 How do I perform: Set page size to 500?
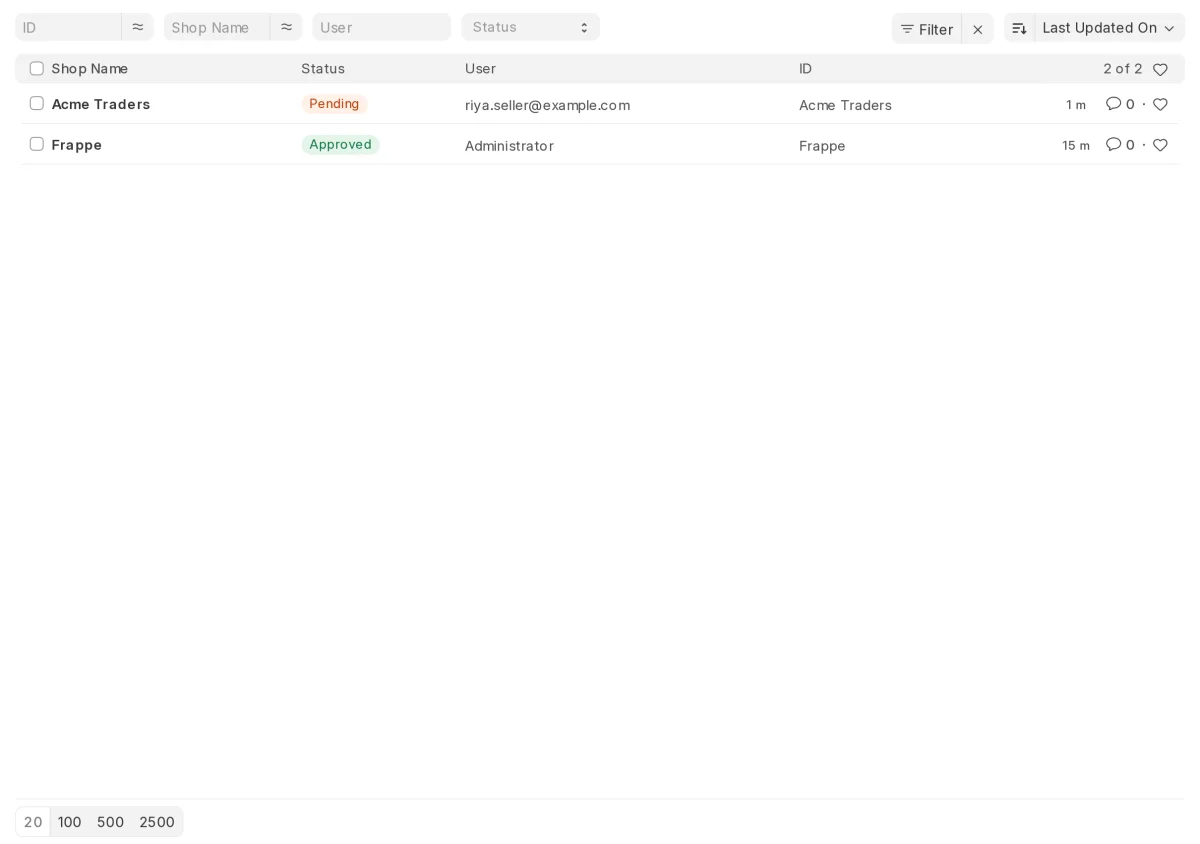tap(110, 822)
